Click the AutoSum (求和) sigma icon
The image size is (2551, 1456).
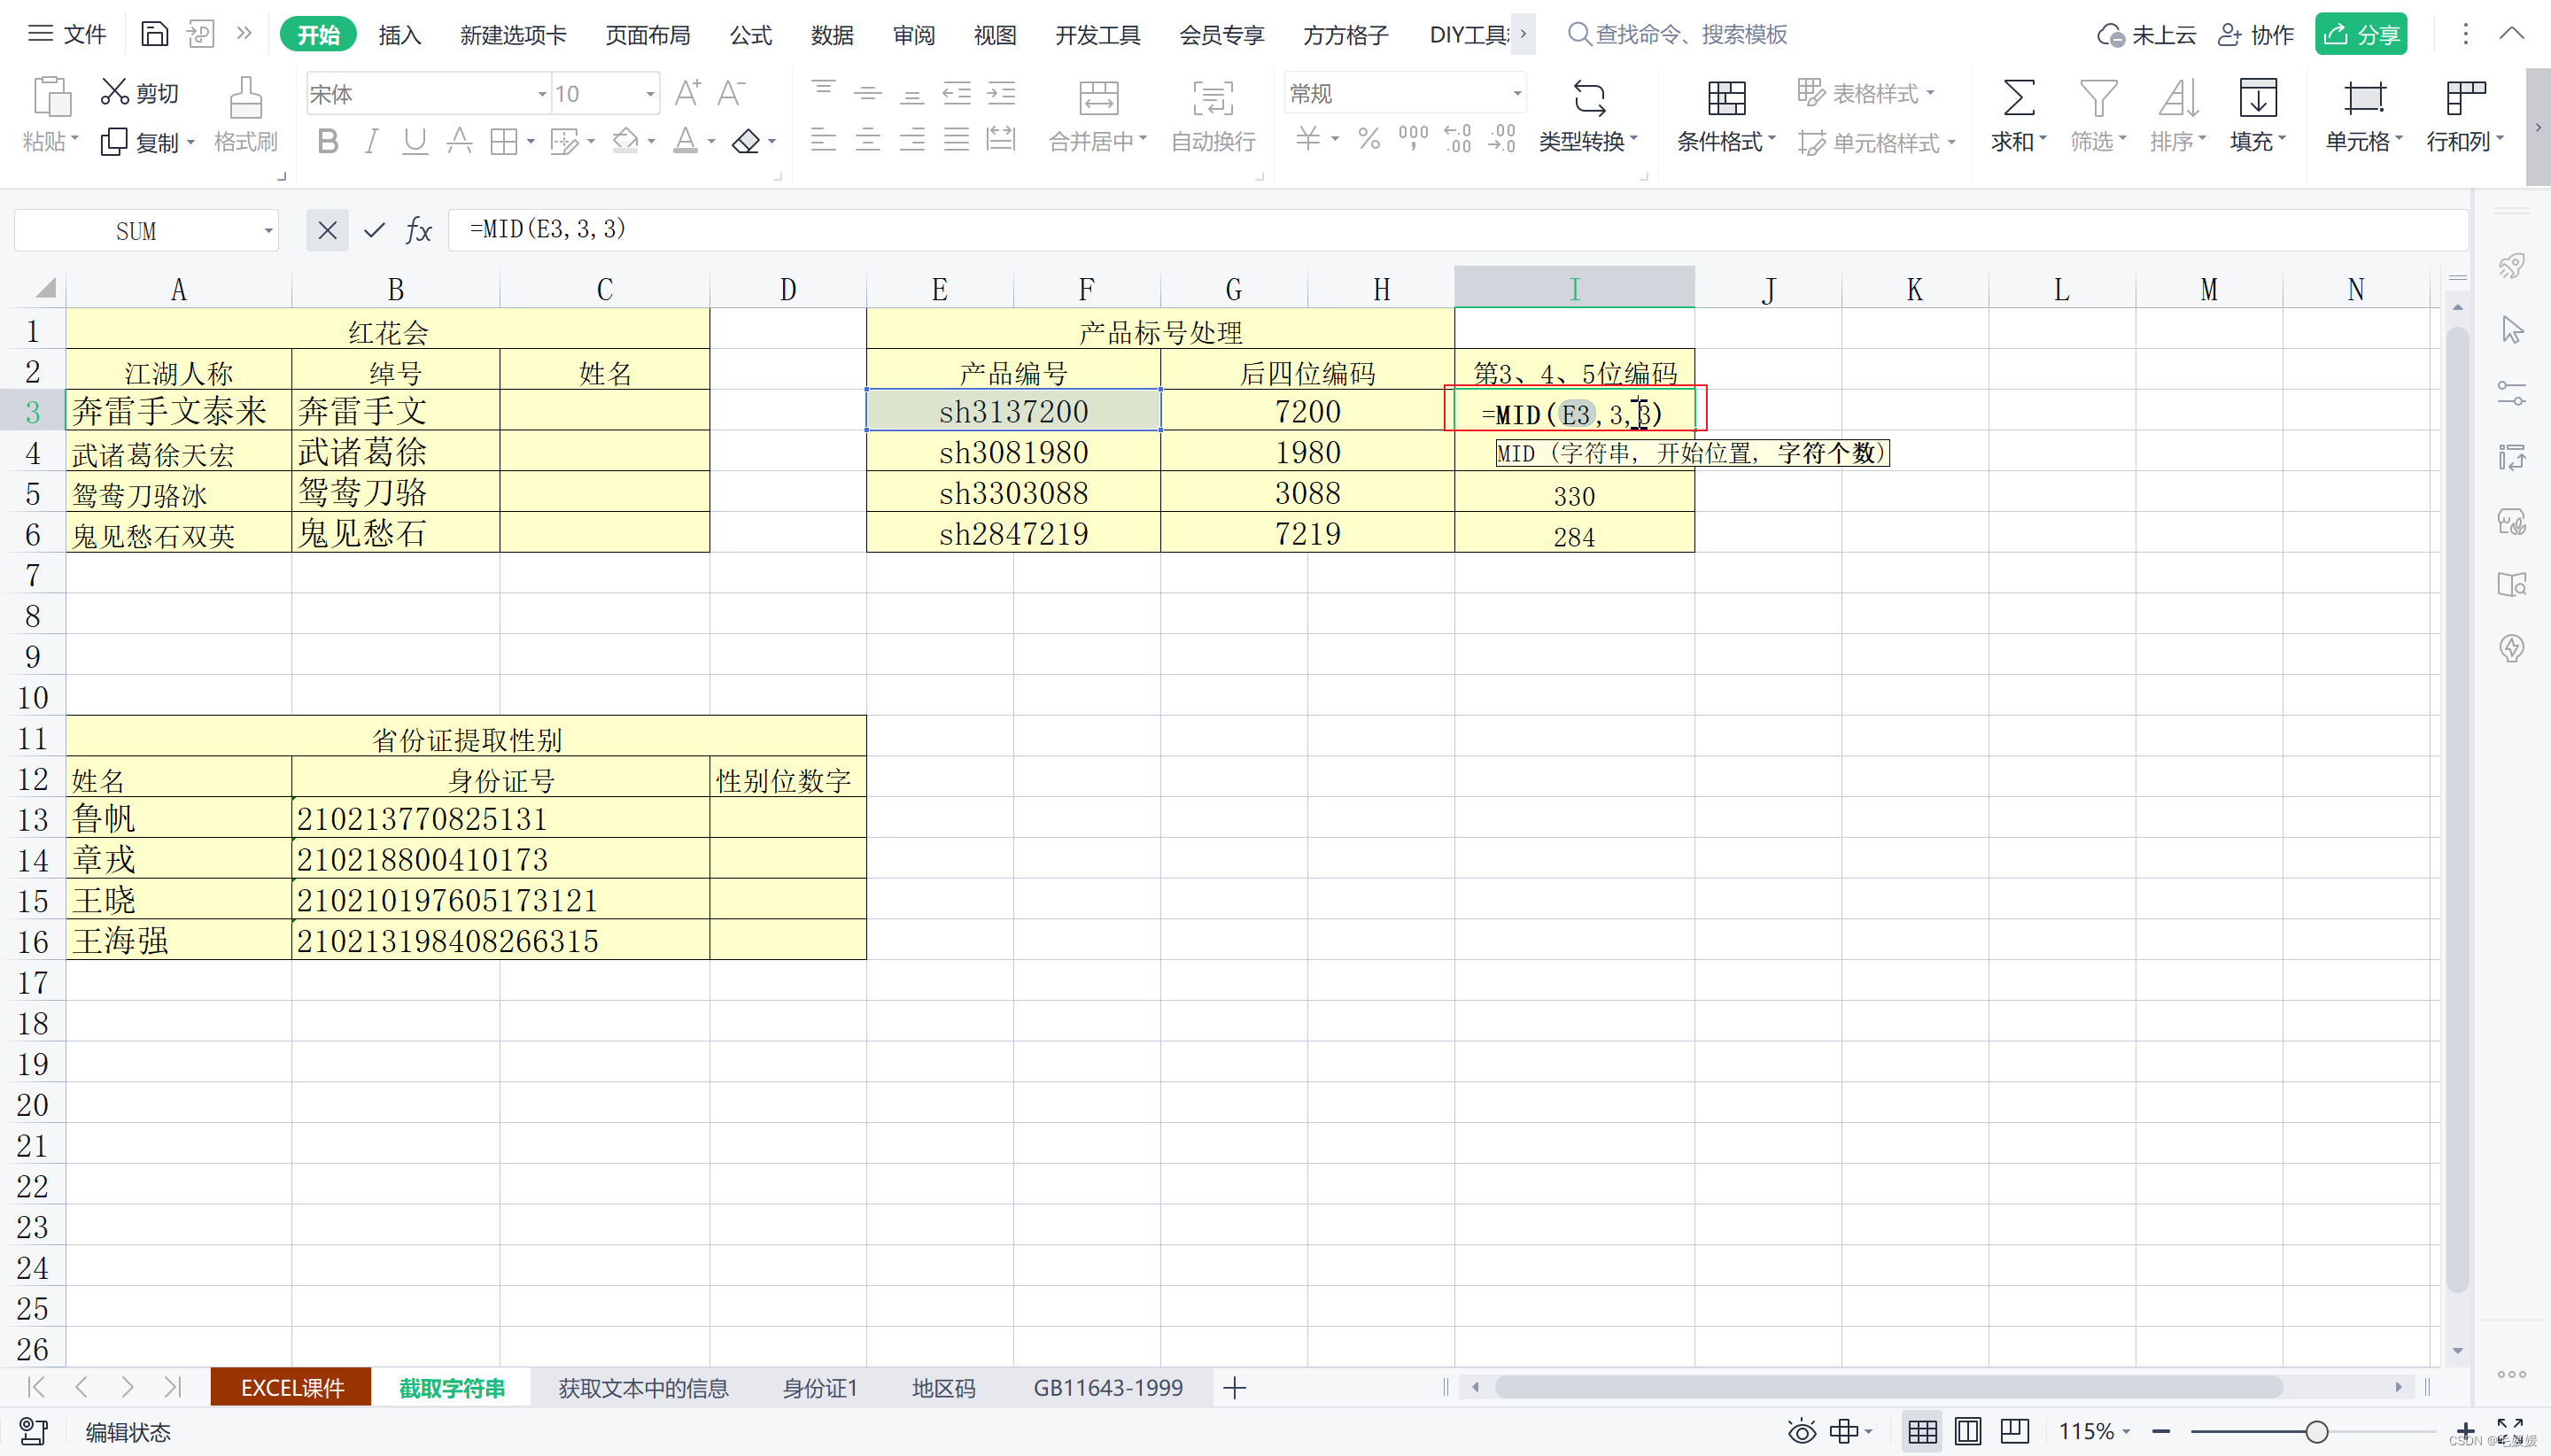pos(2017,98)
